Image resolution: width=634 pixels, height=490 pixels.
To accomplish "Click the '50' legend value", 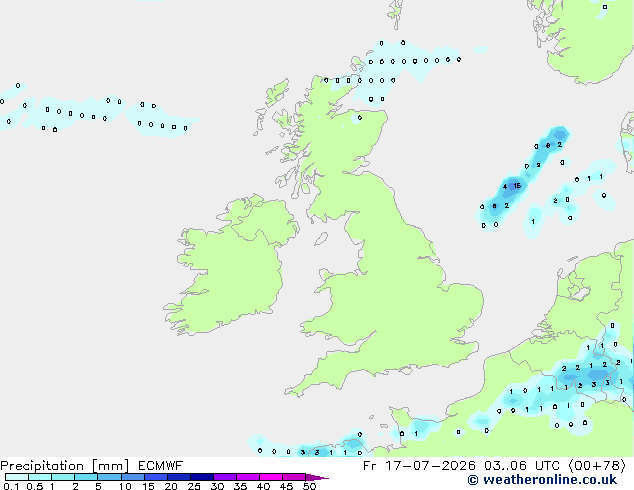I will [309, 486].
